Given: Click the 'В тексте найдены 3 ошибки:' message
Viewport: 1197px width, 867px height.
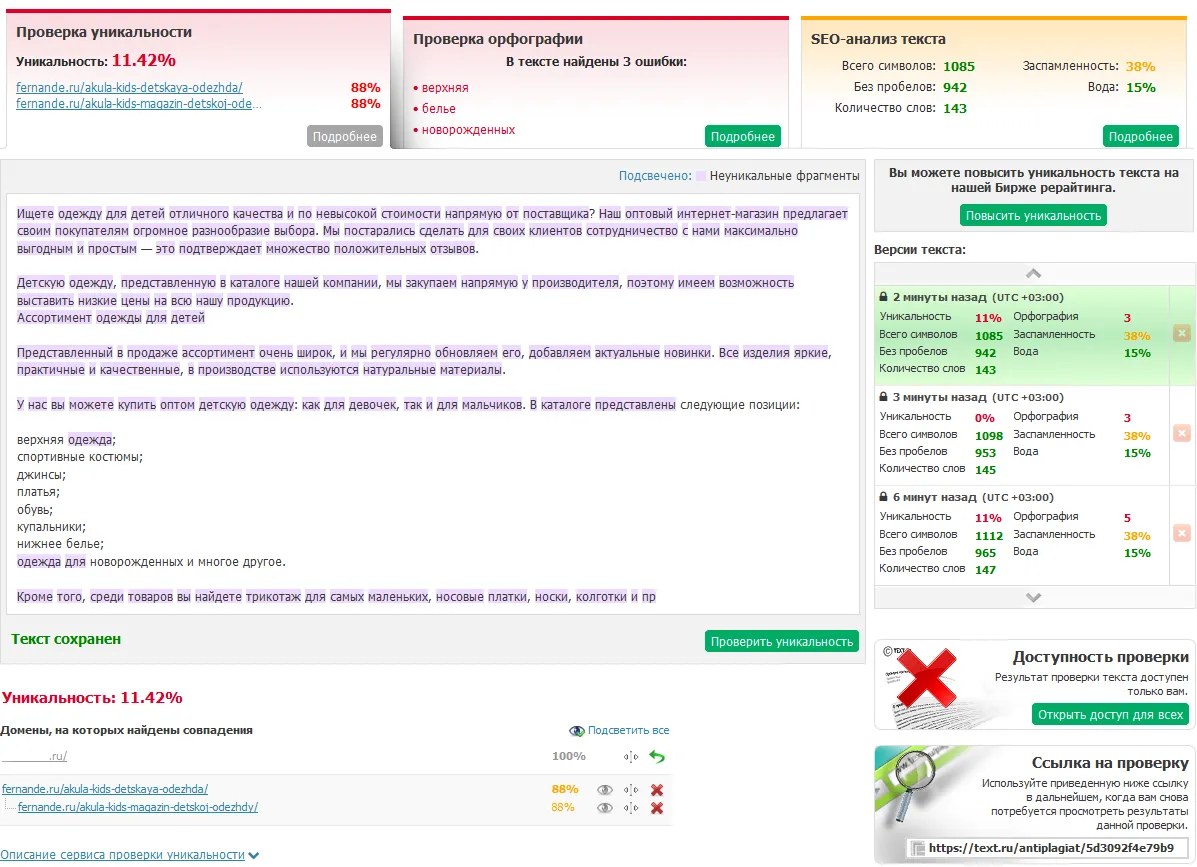Looking at the screenshot, I should pos(596,62).
